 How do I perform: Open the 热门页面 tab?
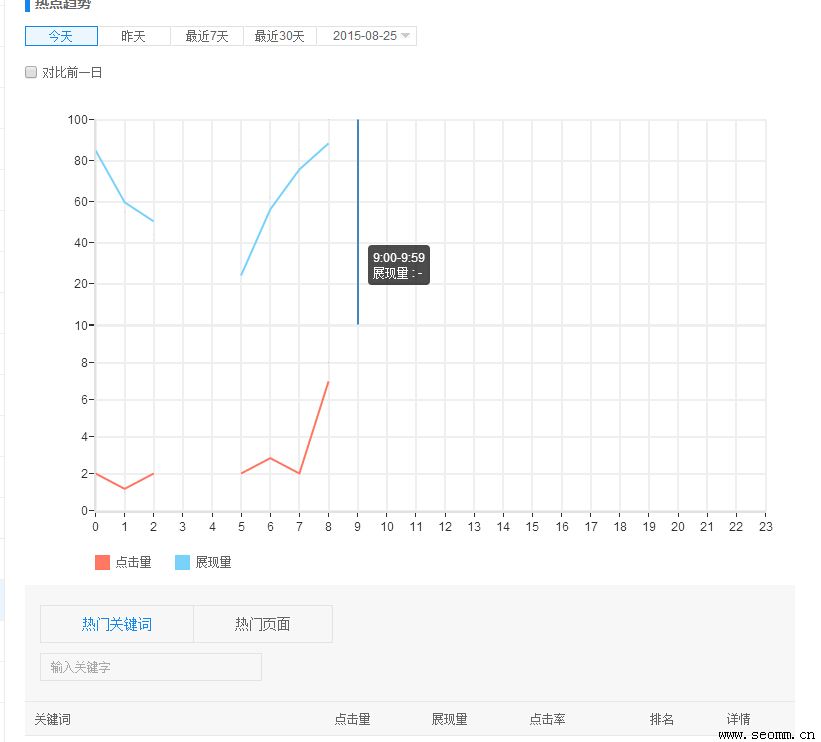pyautogui.click(x=263, y=624)
